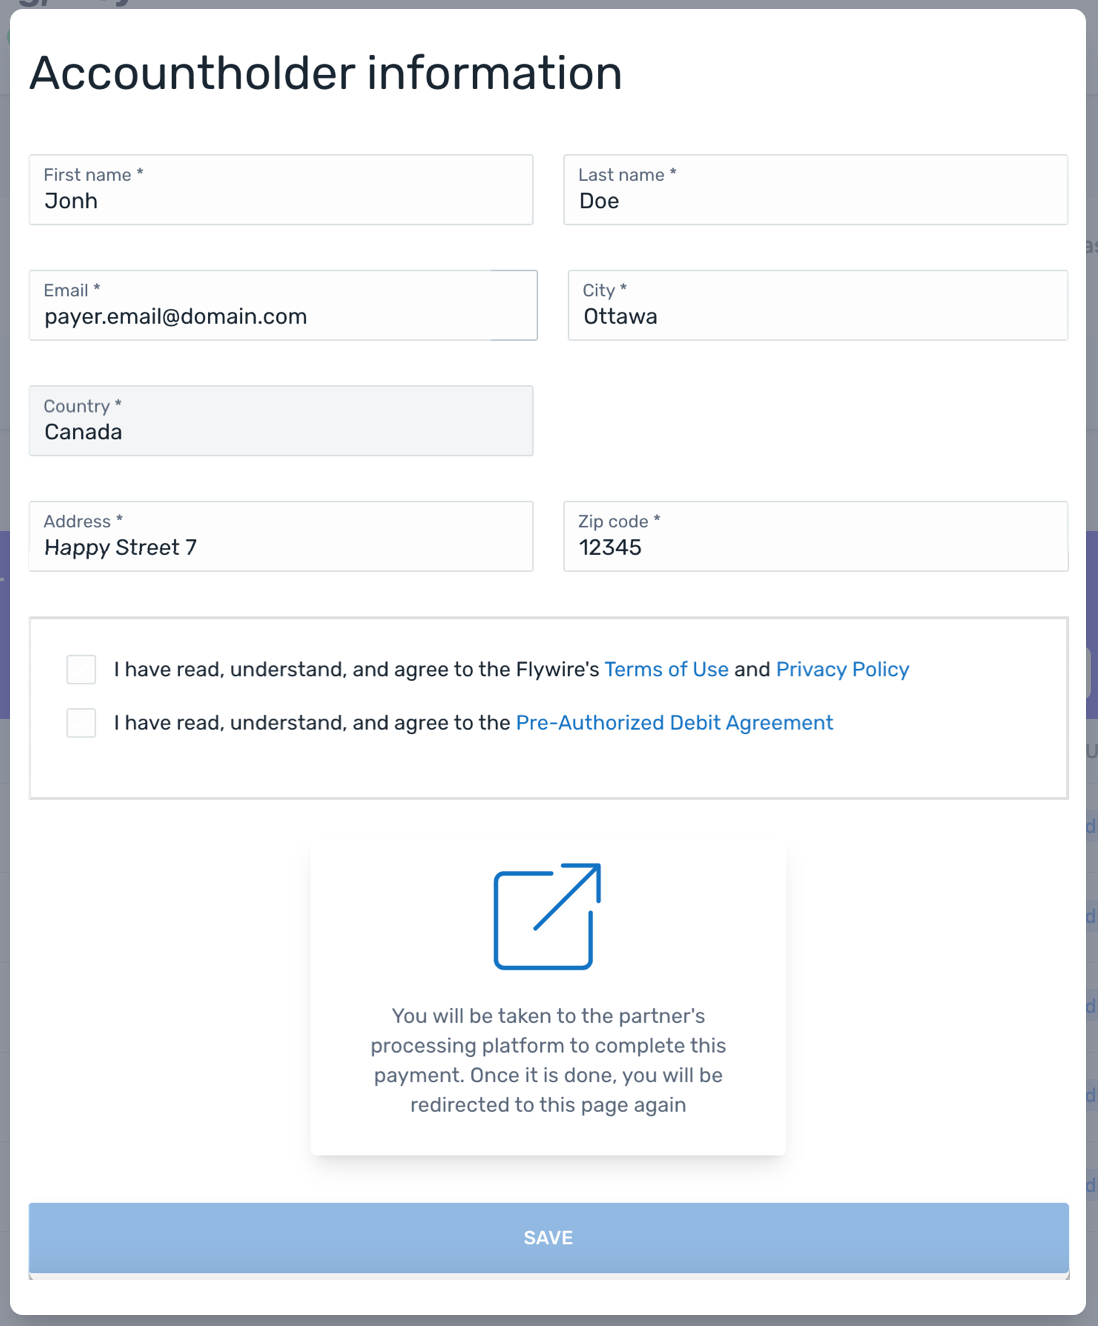
Task: Click the partner redirect notice paragraph
Action: [548, 1060]
